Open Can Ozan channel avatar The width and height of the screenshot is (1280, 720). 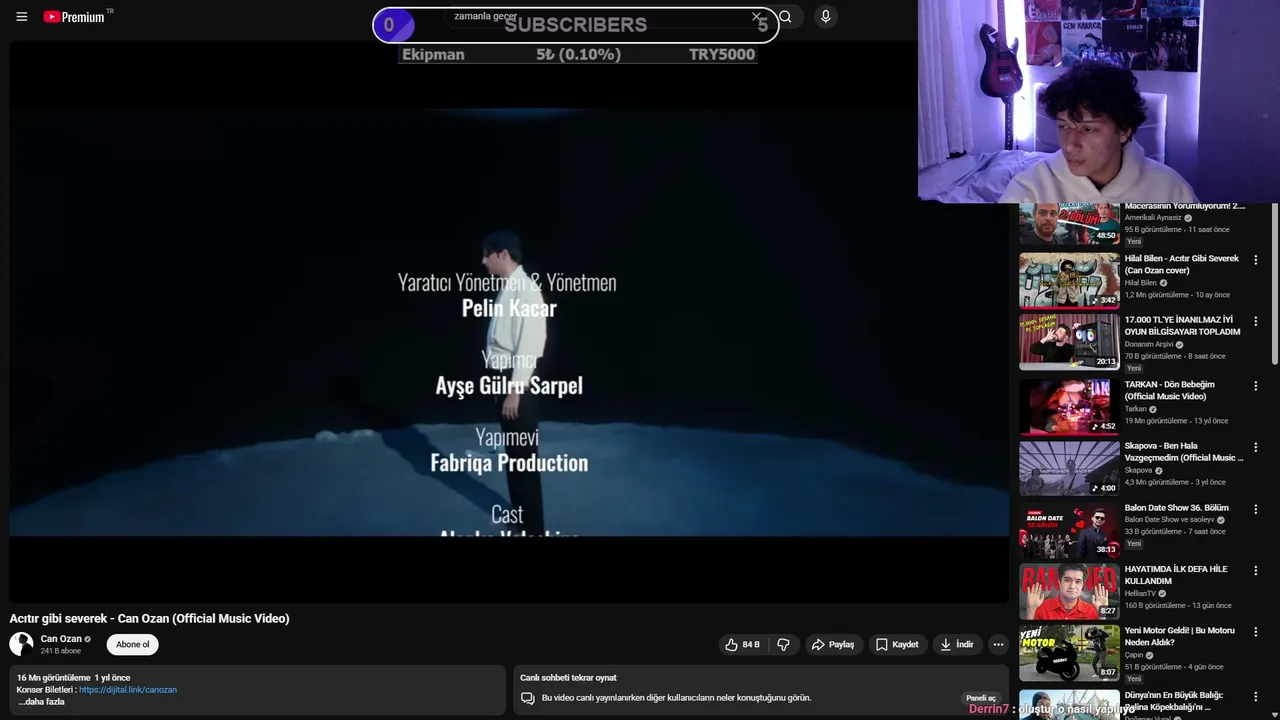pos(21,644)
